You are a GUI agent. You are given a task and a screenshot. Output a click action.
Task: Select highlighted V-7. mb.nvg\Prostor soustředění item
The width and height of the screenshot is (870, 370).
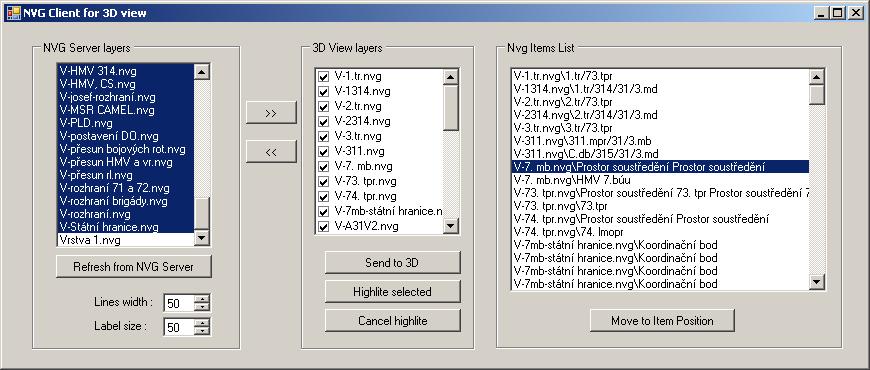(x=660, y=167)
